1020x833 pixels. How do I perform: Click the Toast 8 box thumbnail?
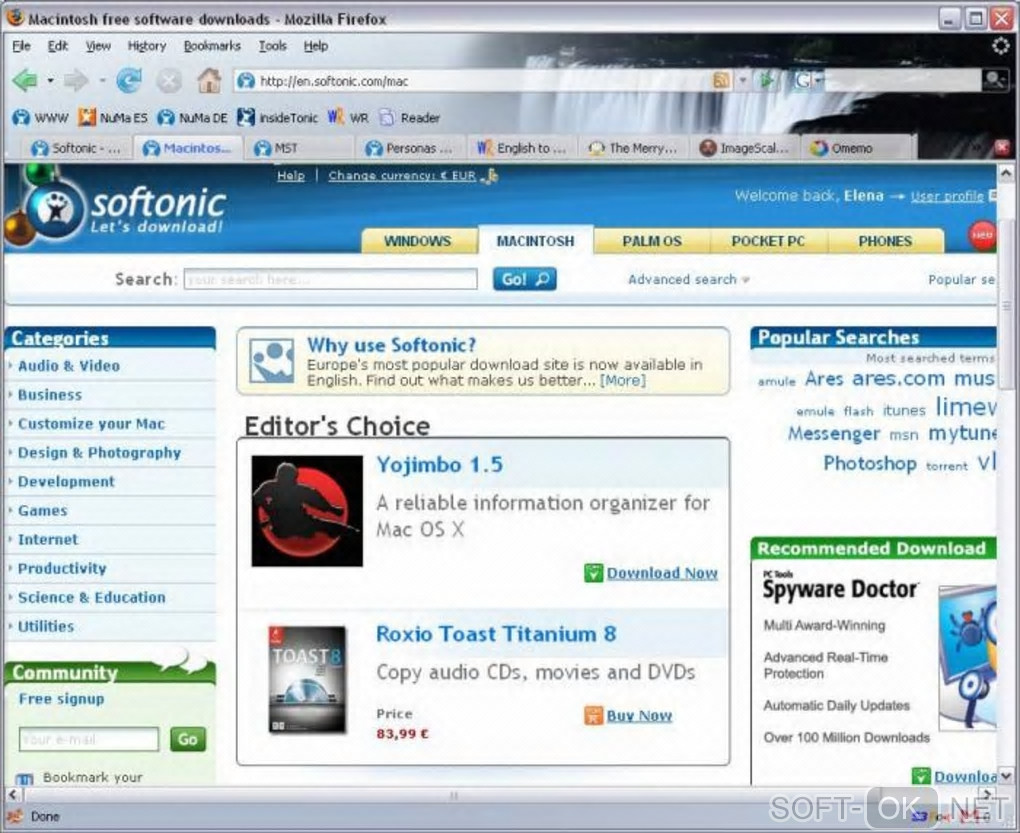click(307, 679)
